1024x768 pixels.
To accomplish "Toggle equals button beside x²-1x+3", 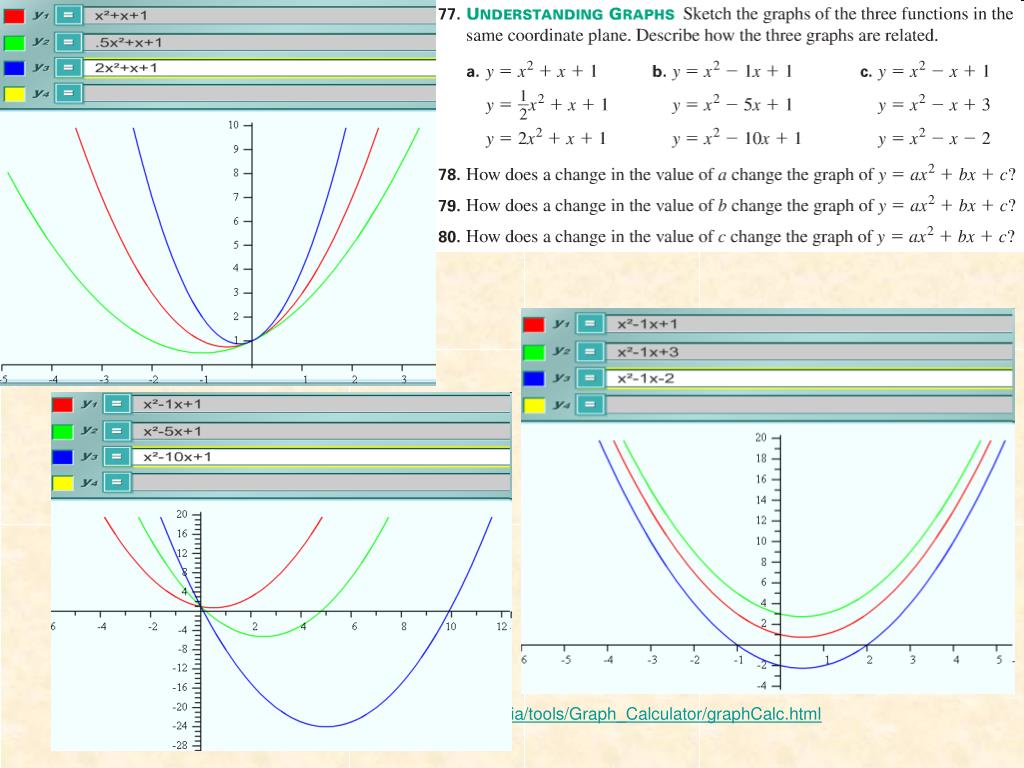I will 590,352.
